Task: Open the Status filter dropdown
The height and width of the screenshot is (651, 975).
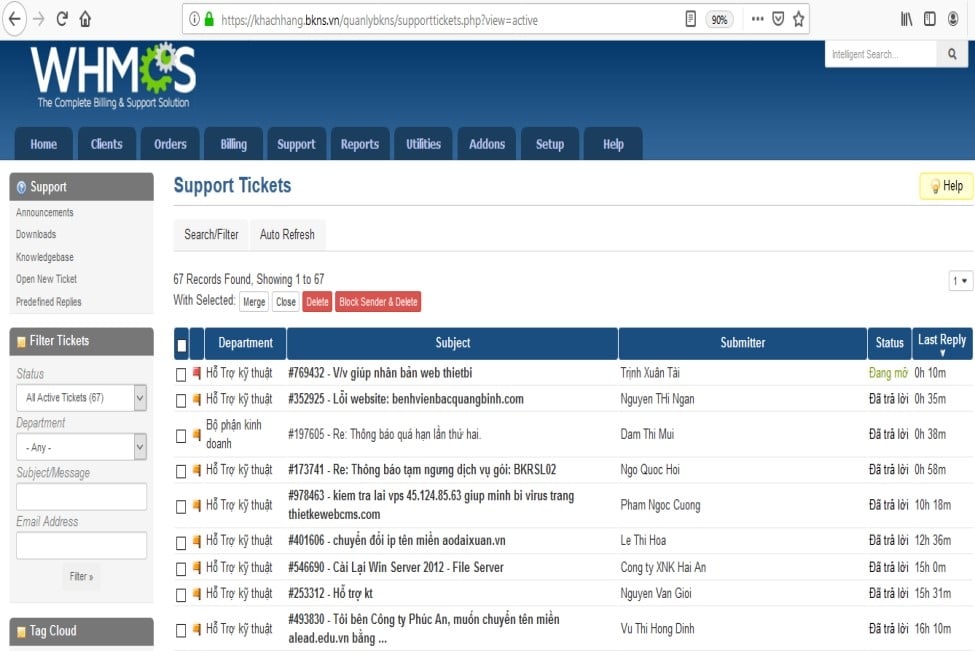Action: pos(81,398)
